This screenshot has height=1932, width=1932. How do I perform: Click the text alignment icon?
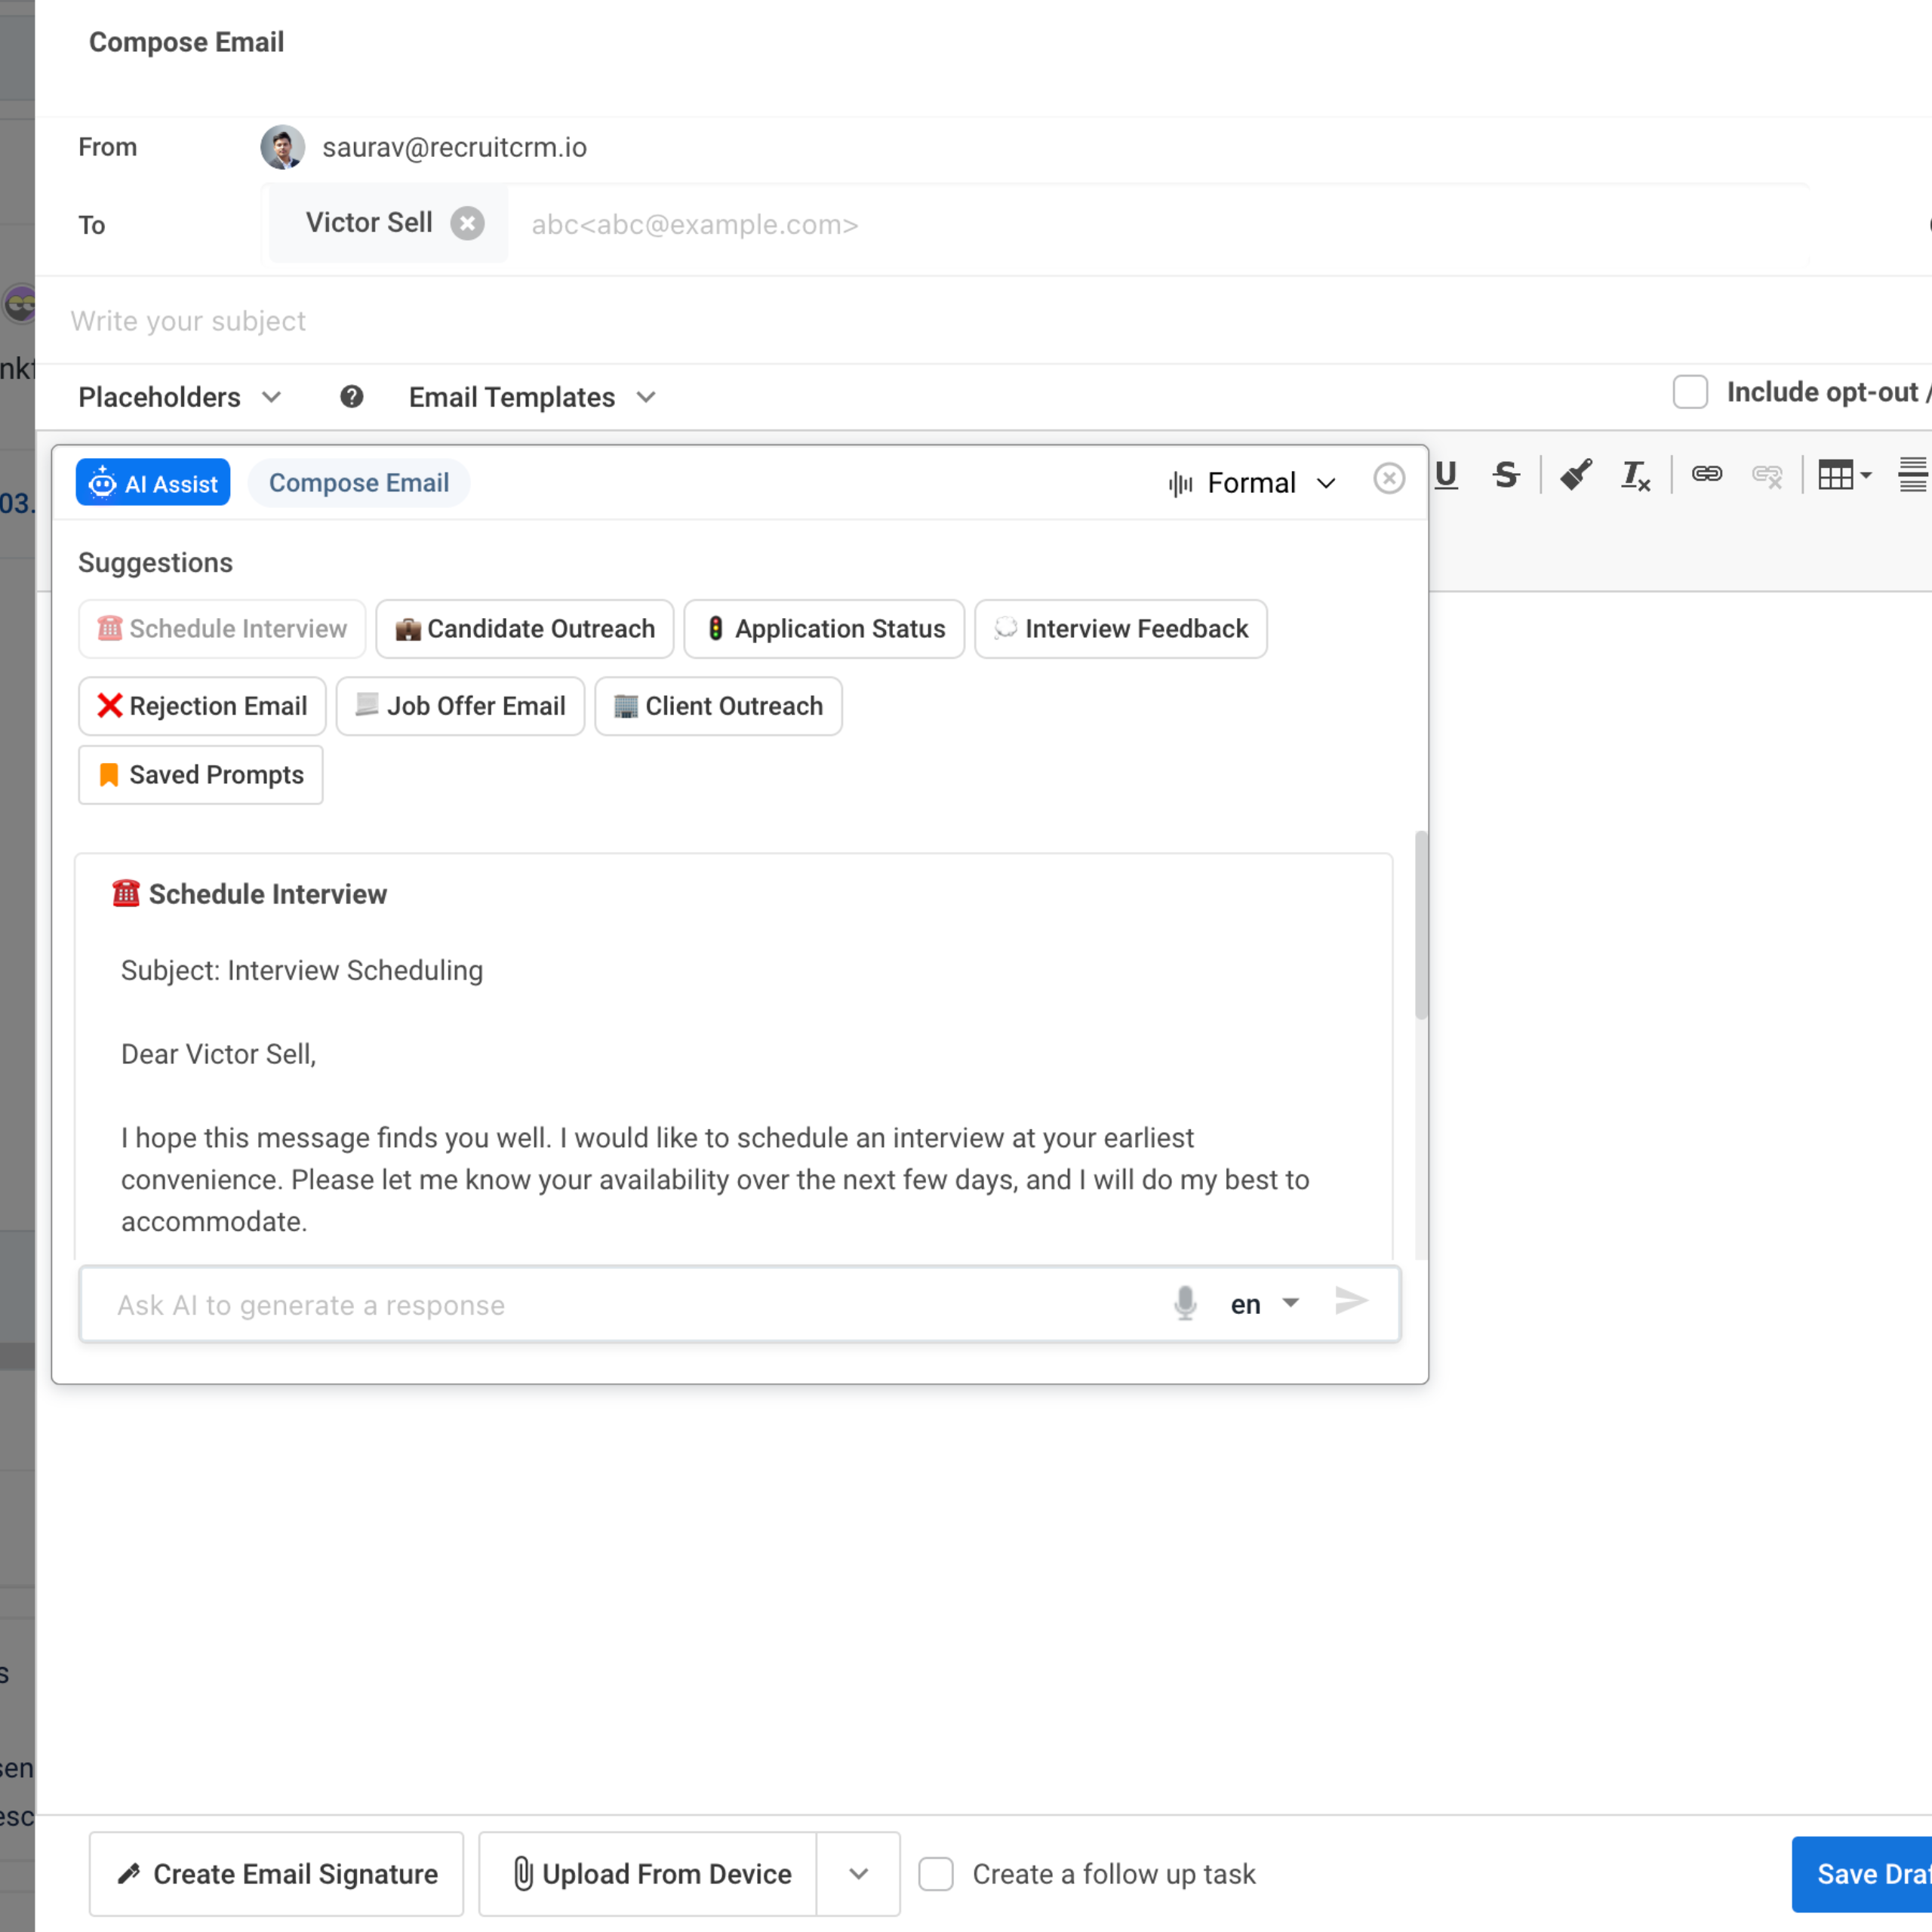(1913, 475)
